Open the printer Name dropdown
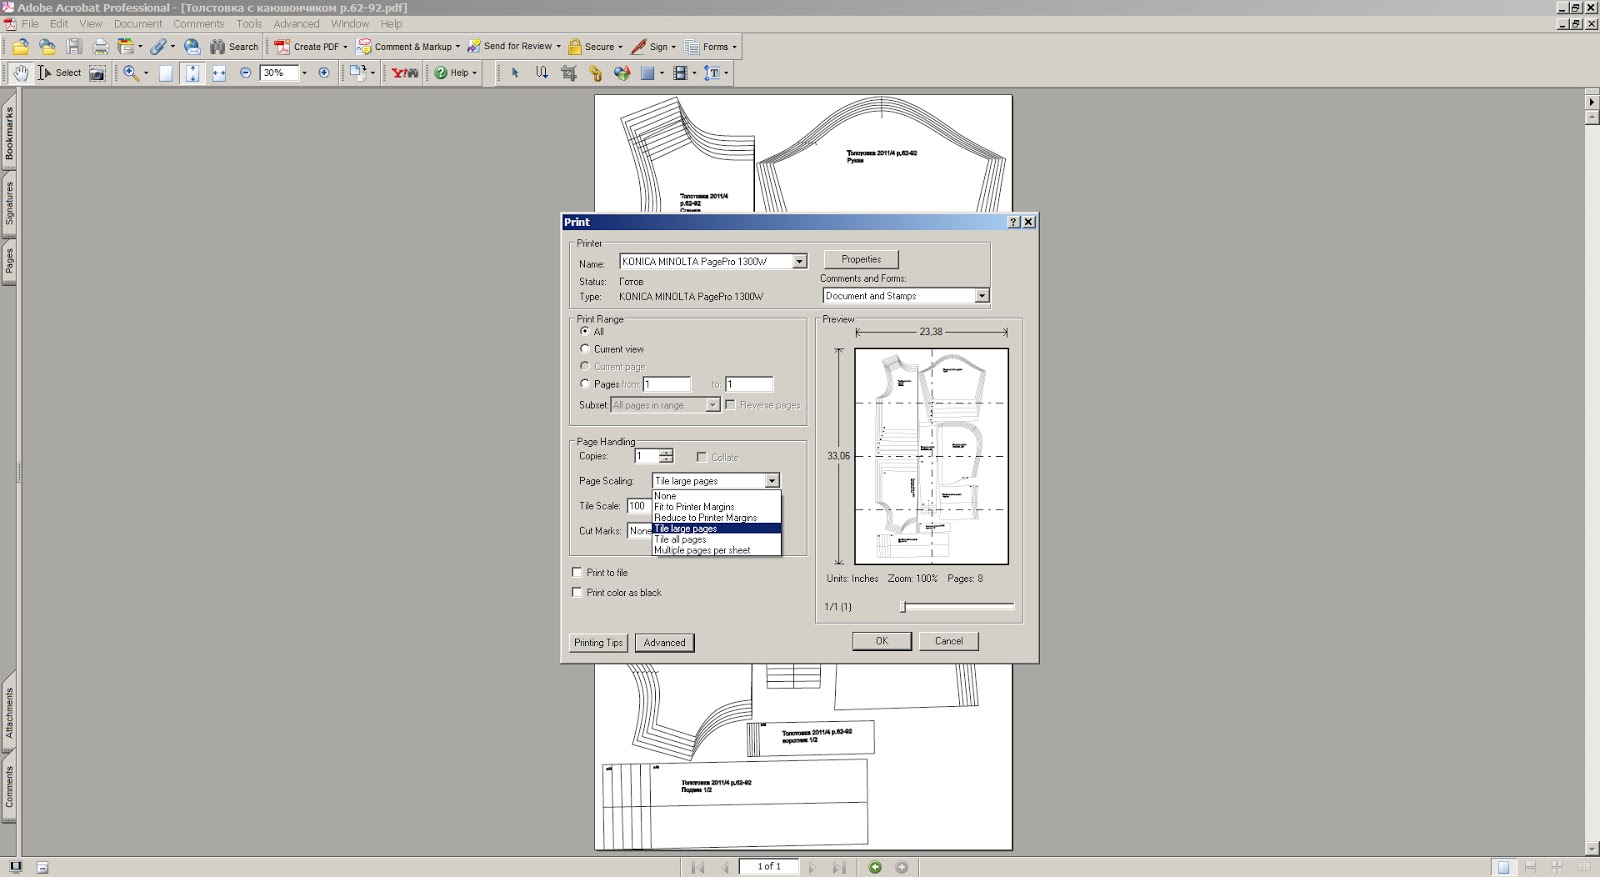Viewport: 1600px width, 877px height. (x=799, y=262)
